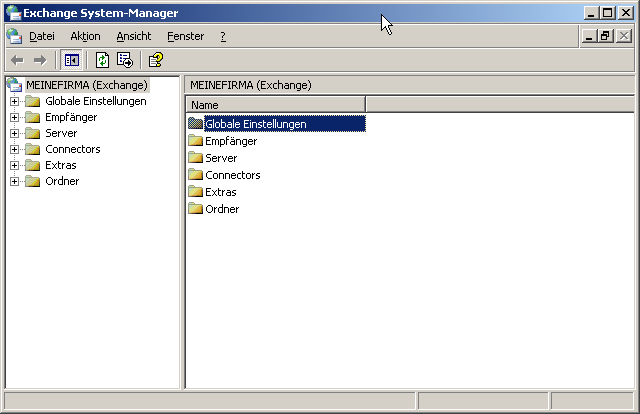Click Globale Einstellungen folder icon in list

[196, 123]
